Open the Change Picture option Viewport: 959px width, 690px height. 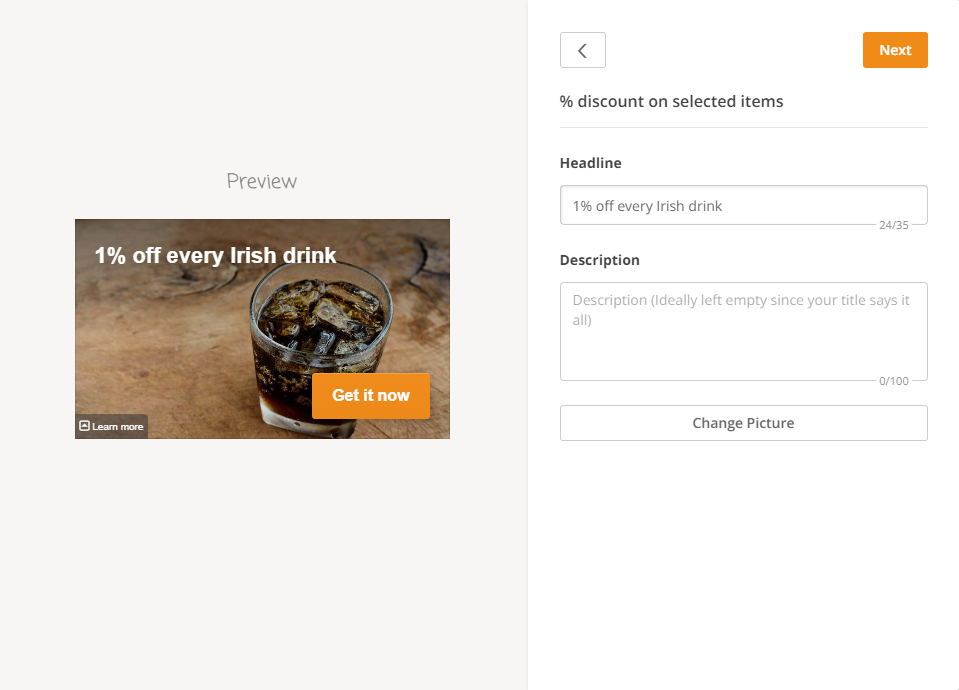coord(743,423)
